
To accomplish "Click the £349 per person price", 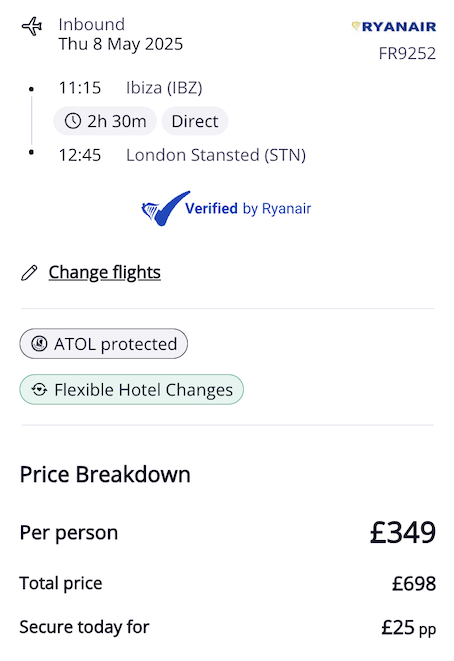I will (x=403, y=532).
